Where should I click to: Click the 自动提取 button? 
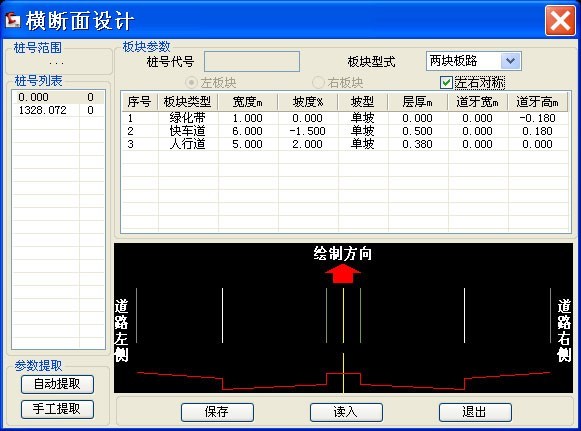point(57,384)
